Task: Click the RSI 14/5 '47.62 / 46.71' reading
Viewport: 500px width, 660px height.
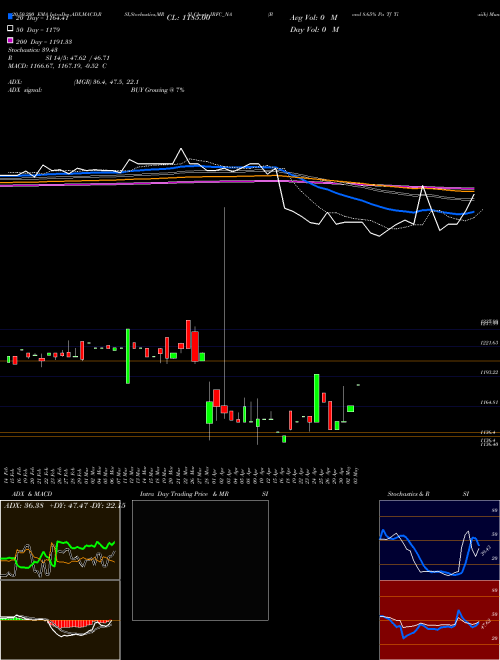Action: tap(88, 58)
